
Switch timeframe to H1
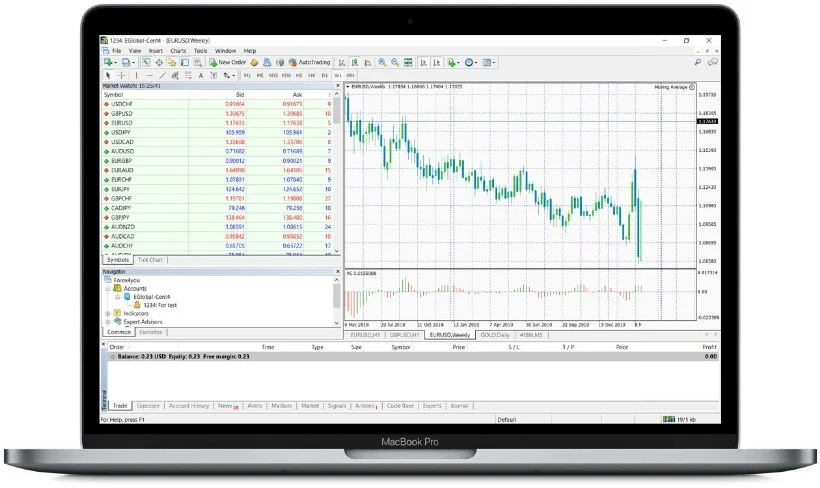[x=299, y=75]
